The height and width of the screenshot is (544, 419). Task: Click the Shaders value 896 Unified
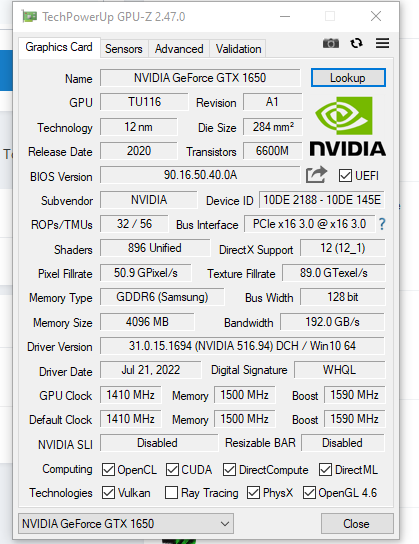(155, 248)
